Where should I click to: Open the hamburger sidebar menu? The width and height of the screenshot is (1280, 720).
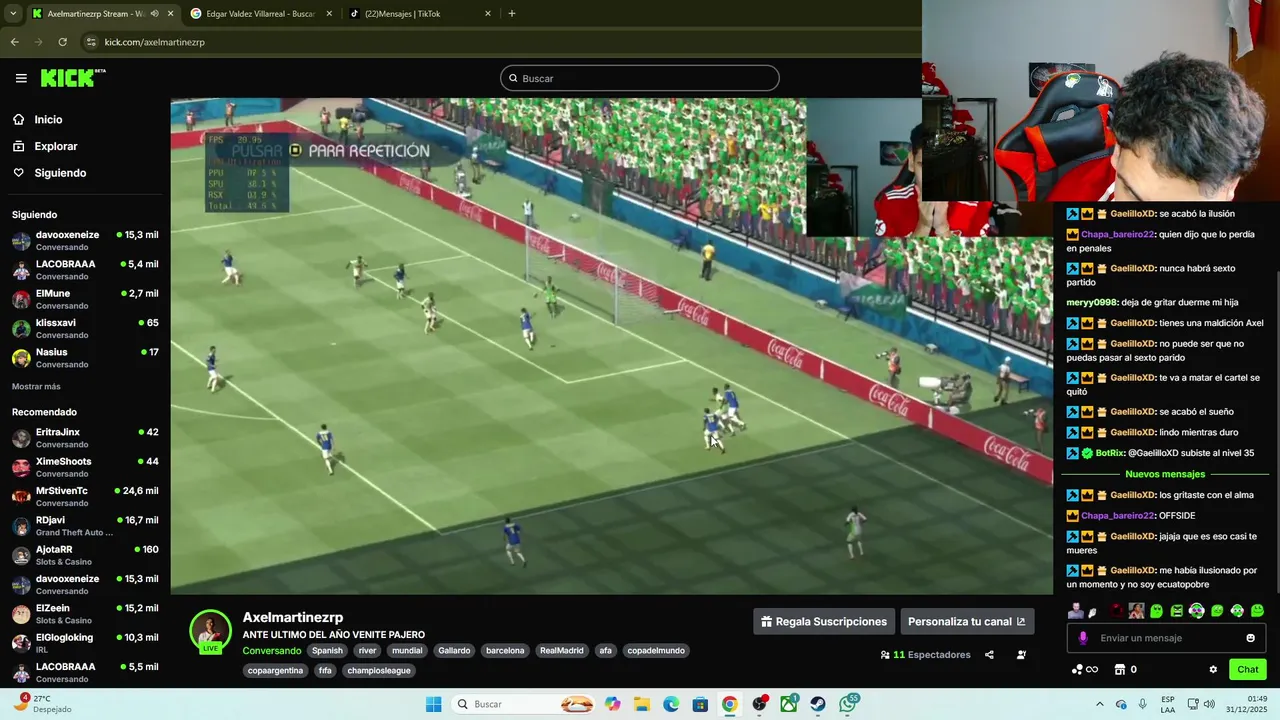point(21,78)
